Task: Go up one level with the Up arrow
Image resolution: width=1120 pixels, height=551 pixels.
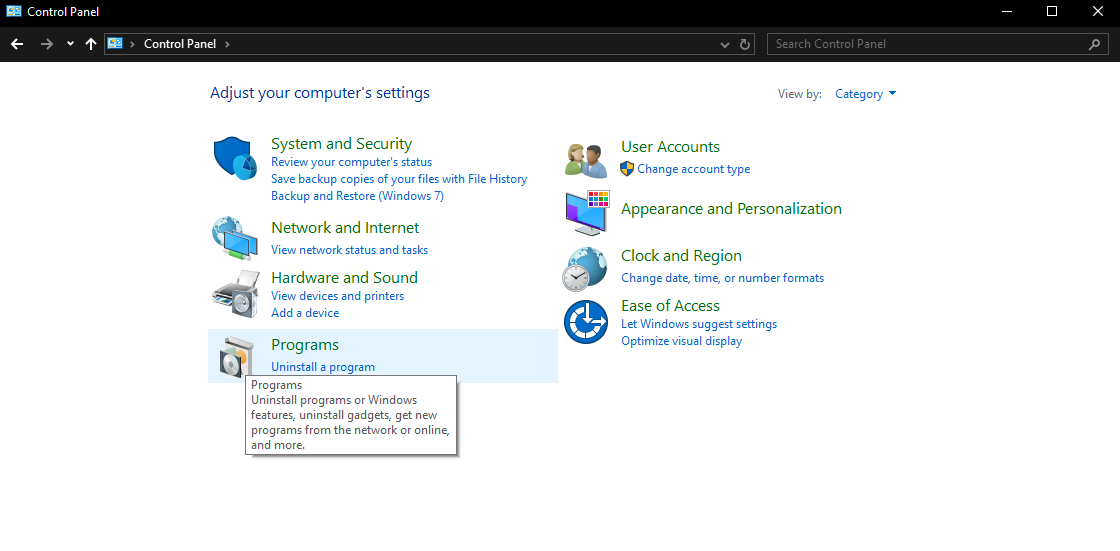Action: (91, 44)
